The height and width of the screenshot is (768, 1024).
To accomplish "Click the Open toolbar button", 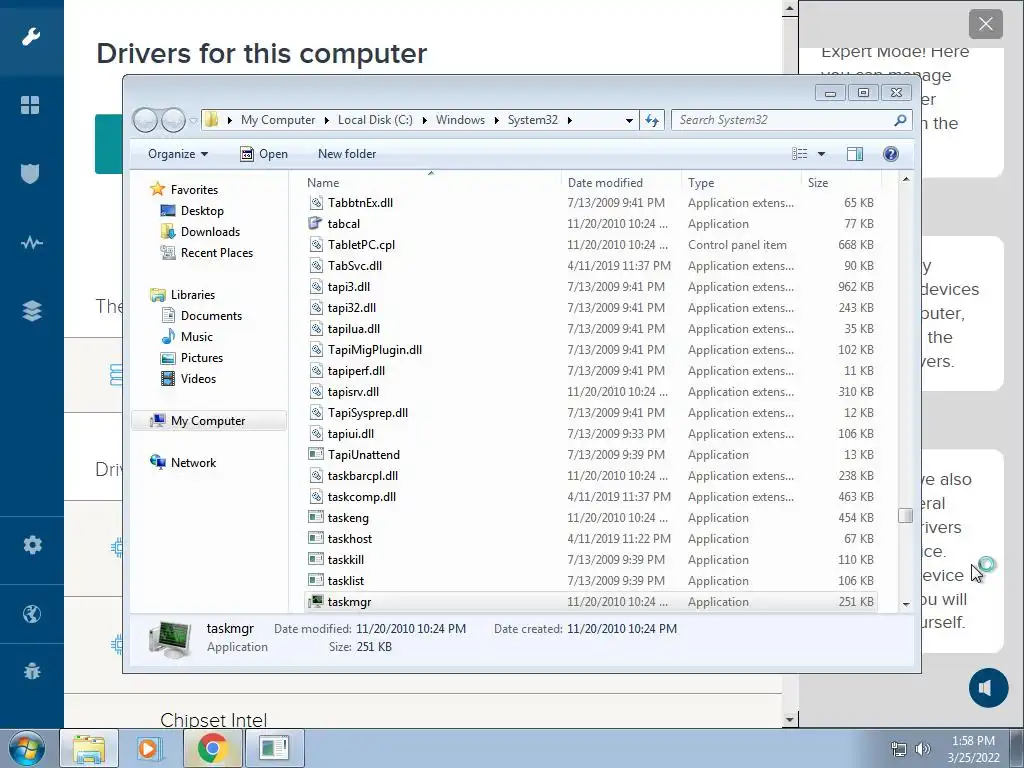I will [x=264, y=154].
